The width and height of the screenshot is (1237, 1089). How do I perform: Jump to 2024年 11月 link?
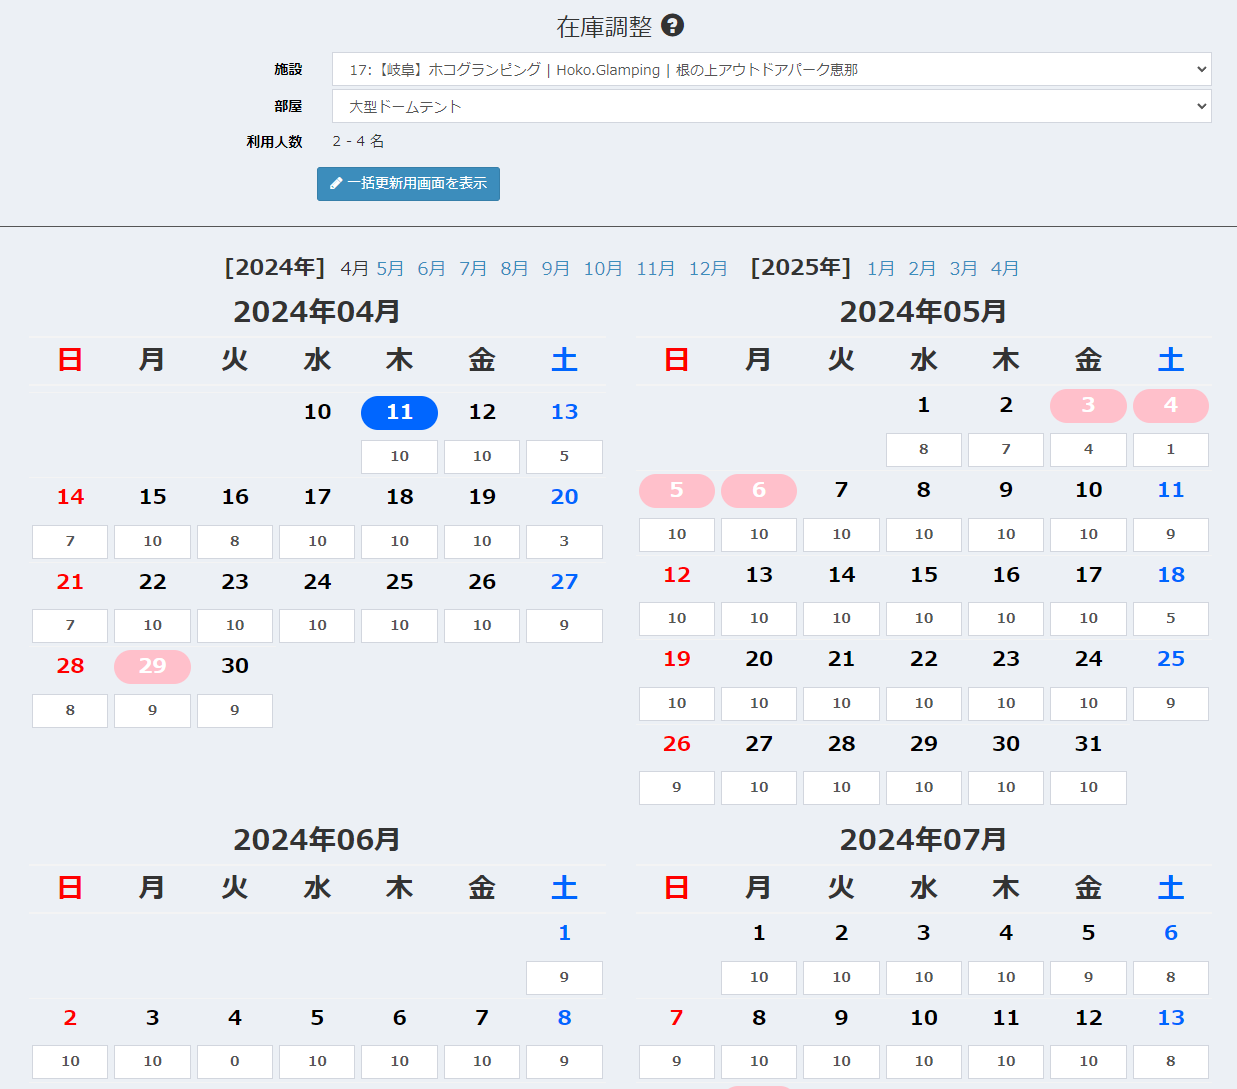point(655,268)
